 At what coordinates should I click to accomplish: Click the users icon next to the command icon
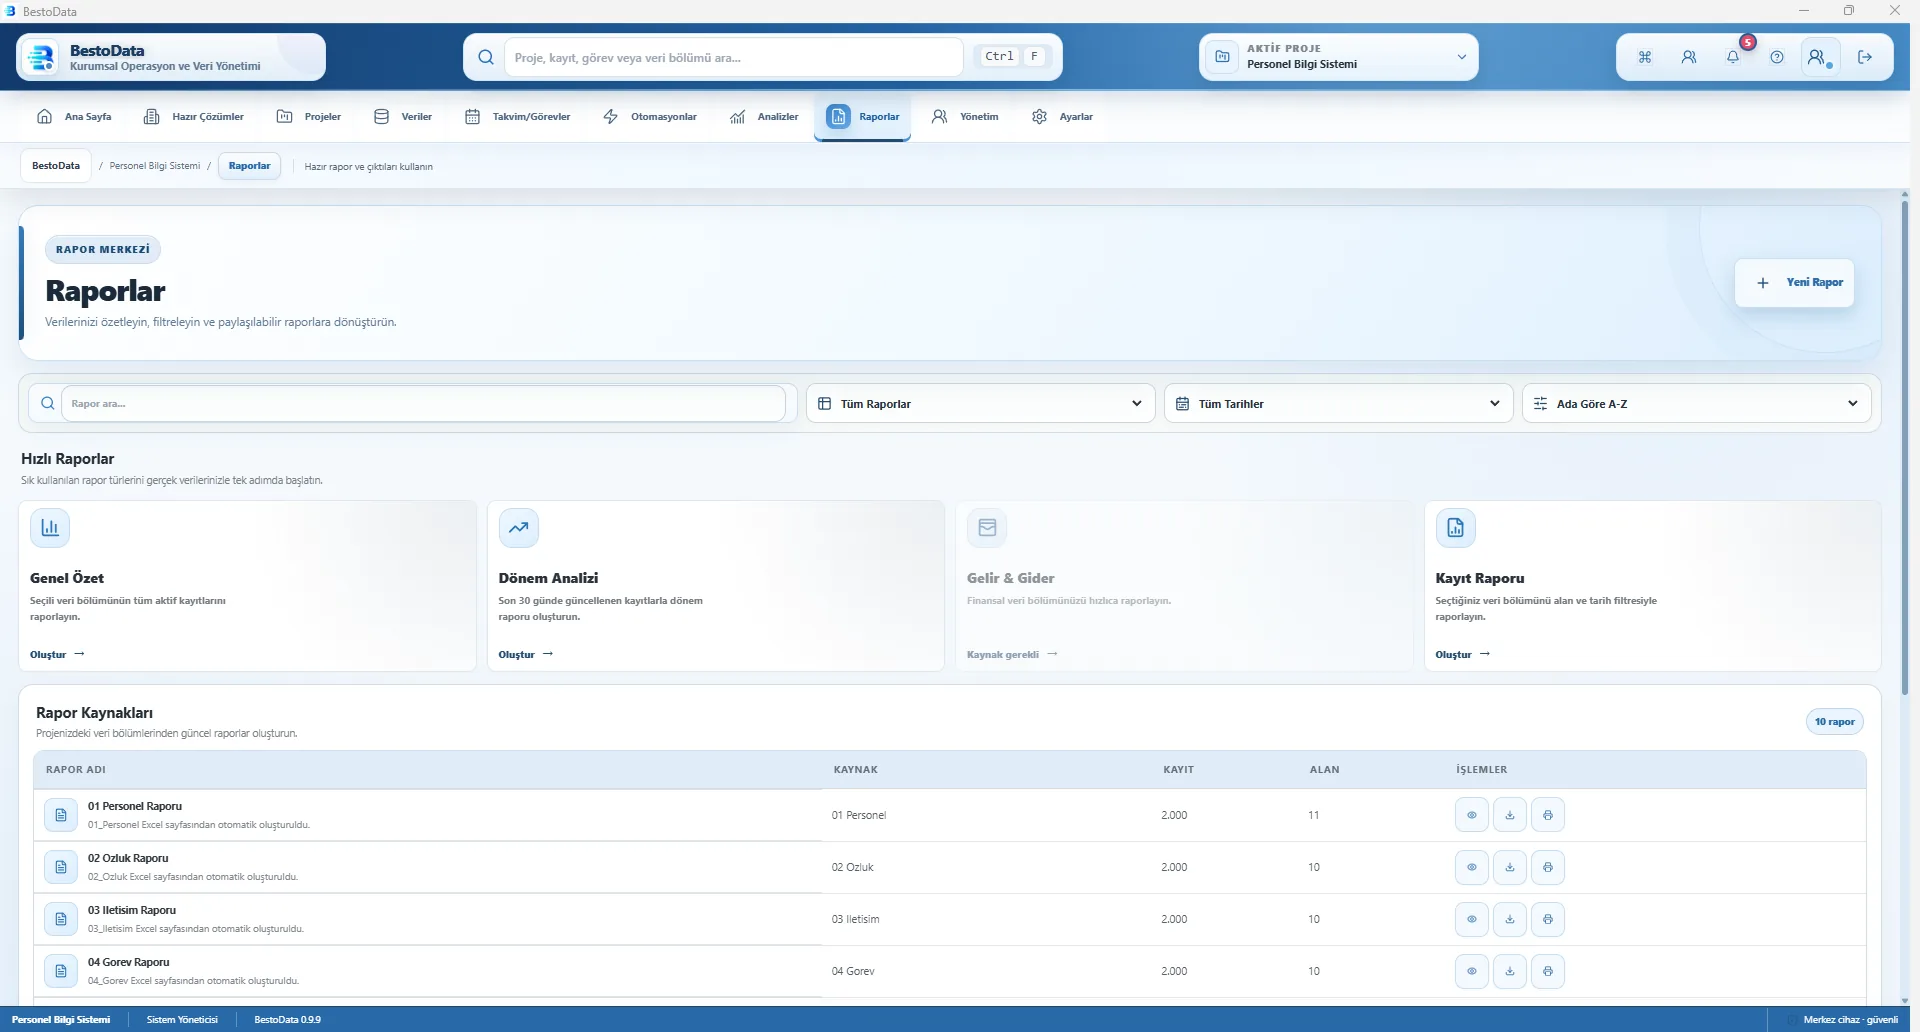pyautogui.click(x=1689, y=57)
